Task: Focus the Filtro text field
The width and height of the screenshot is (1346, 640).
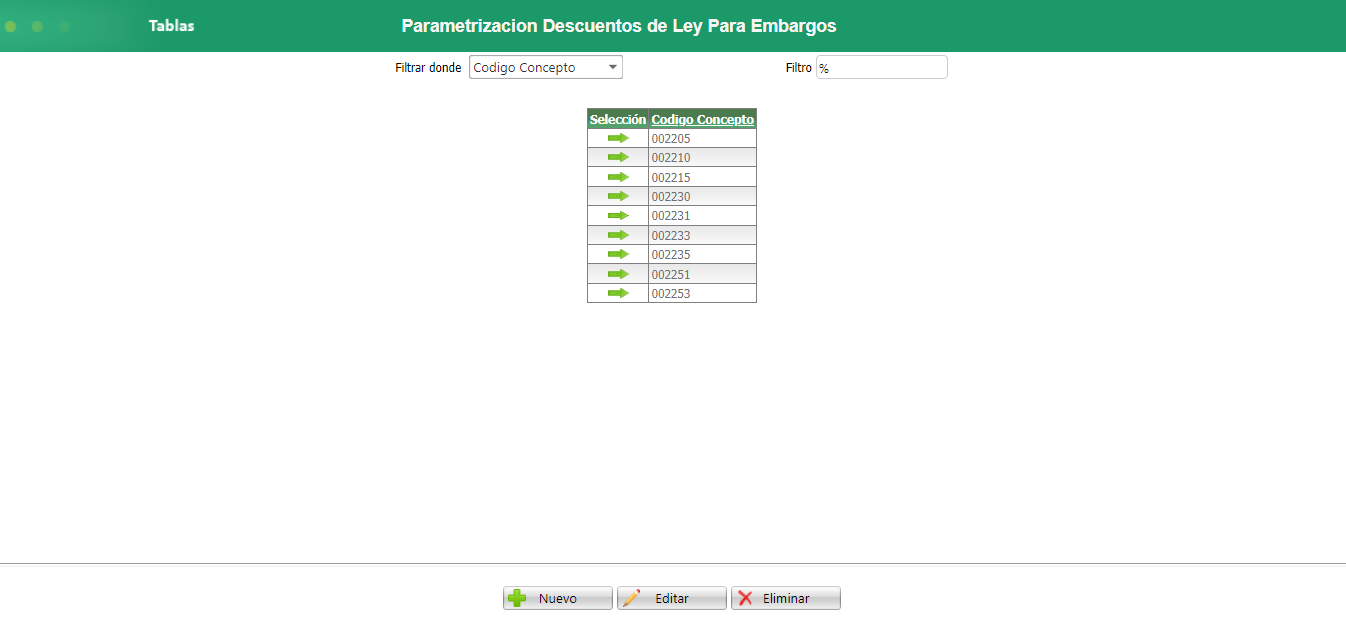Action: tap(881, 67)
